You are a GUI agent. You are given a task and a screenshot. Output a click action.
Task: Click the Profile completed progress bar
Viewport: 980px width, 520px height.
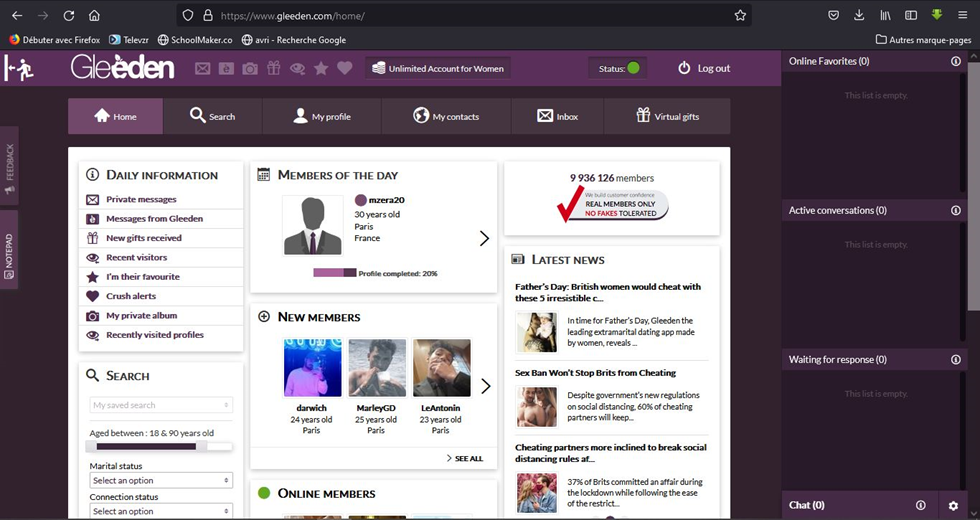334,273
